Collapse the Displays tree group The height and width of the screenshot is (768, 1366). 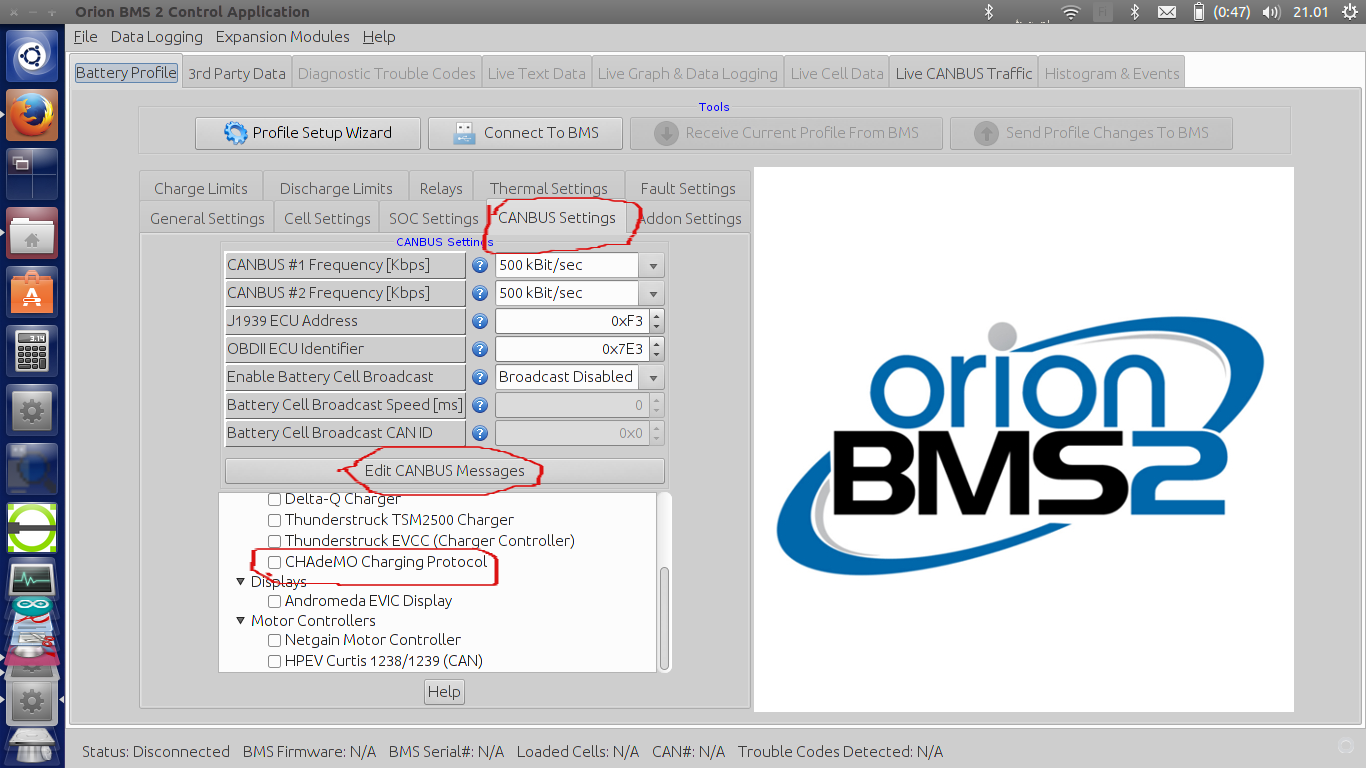[241, 581]
